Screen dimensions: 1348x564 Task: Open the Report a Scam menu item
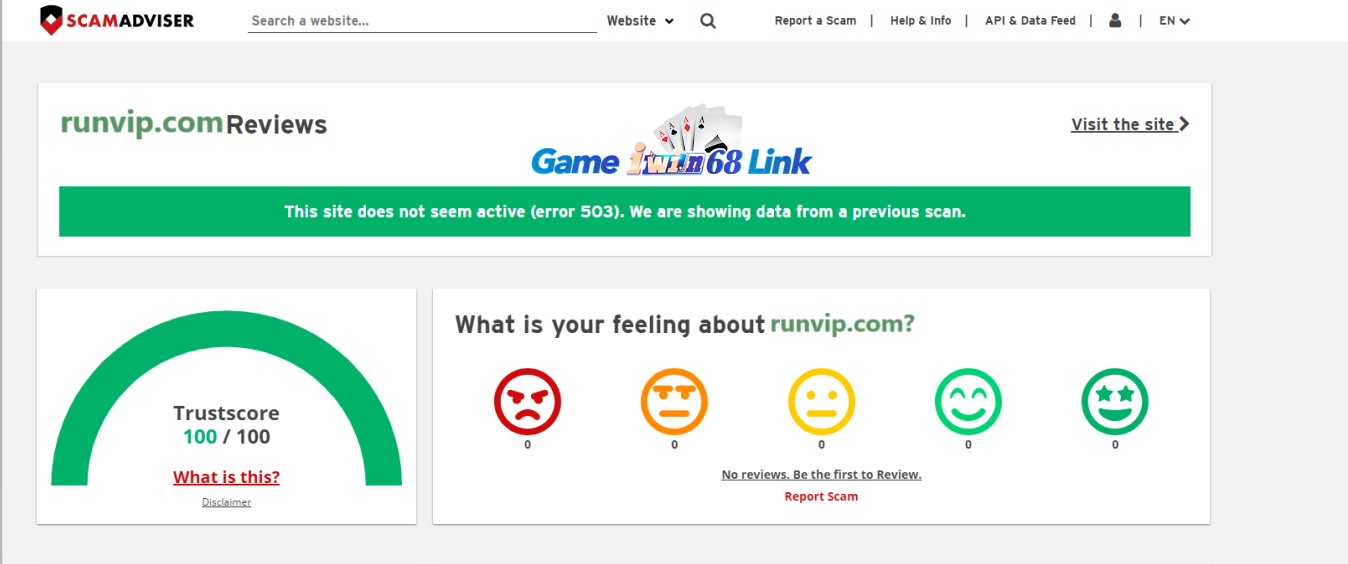tap(815, 21)
